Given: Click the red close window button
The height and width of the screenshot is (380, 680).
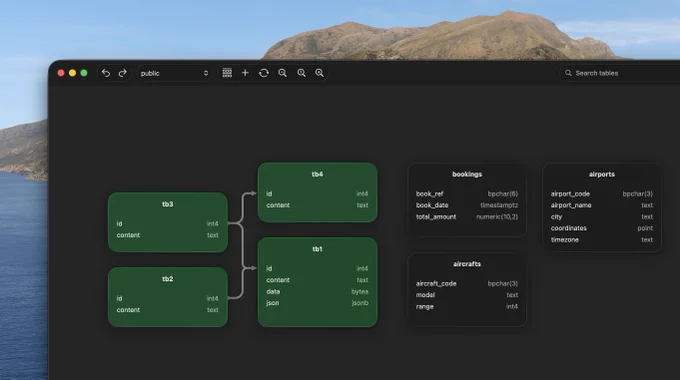Looking at the screenshot, I should click(61, 73).
